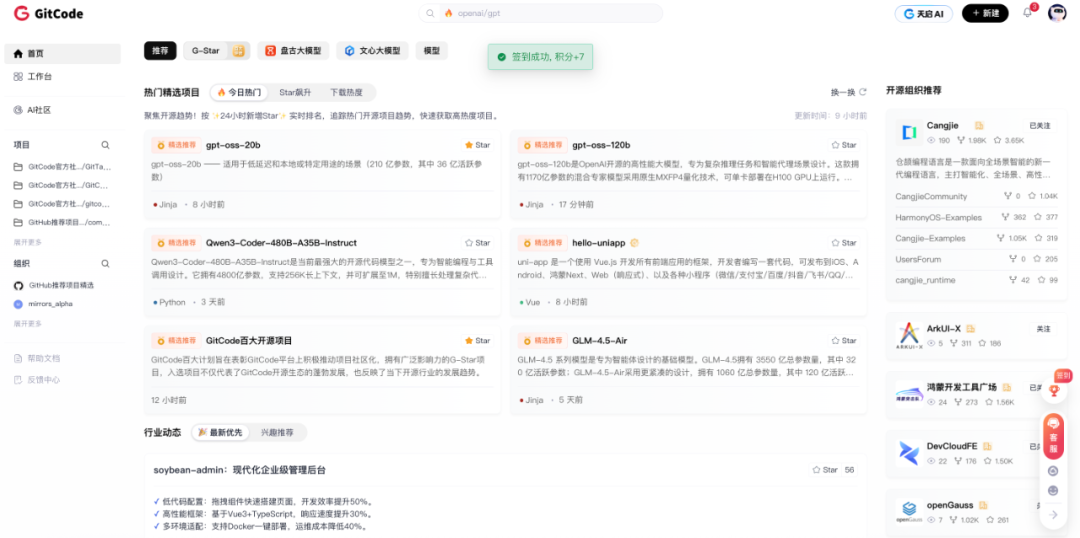This screenshot has height=538, width=1080.
Task: Expand 展开更多 under organizations list
Action: point(28,324)
